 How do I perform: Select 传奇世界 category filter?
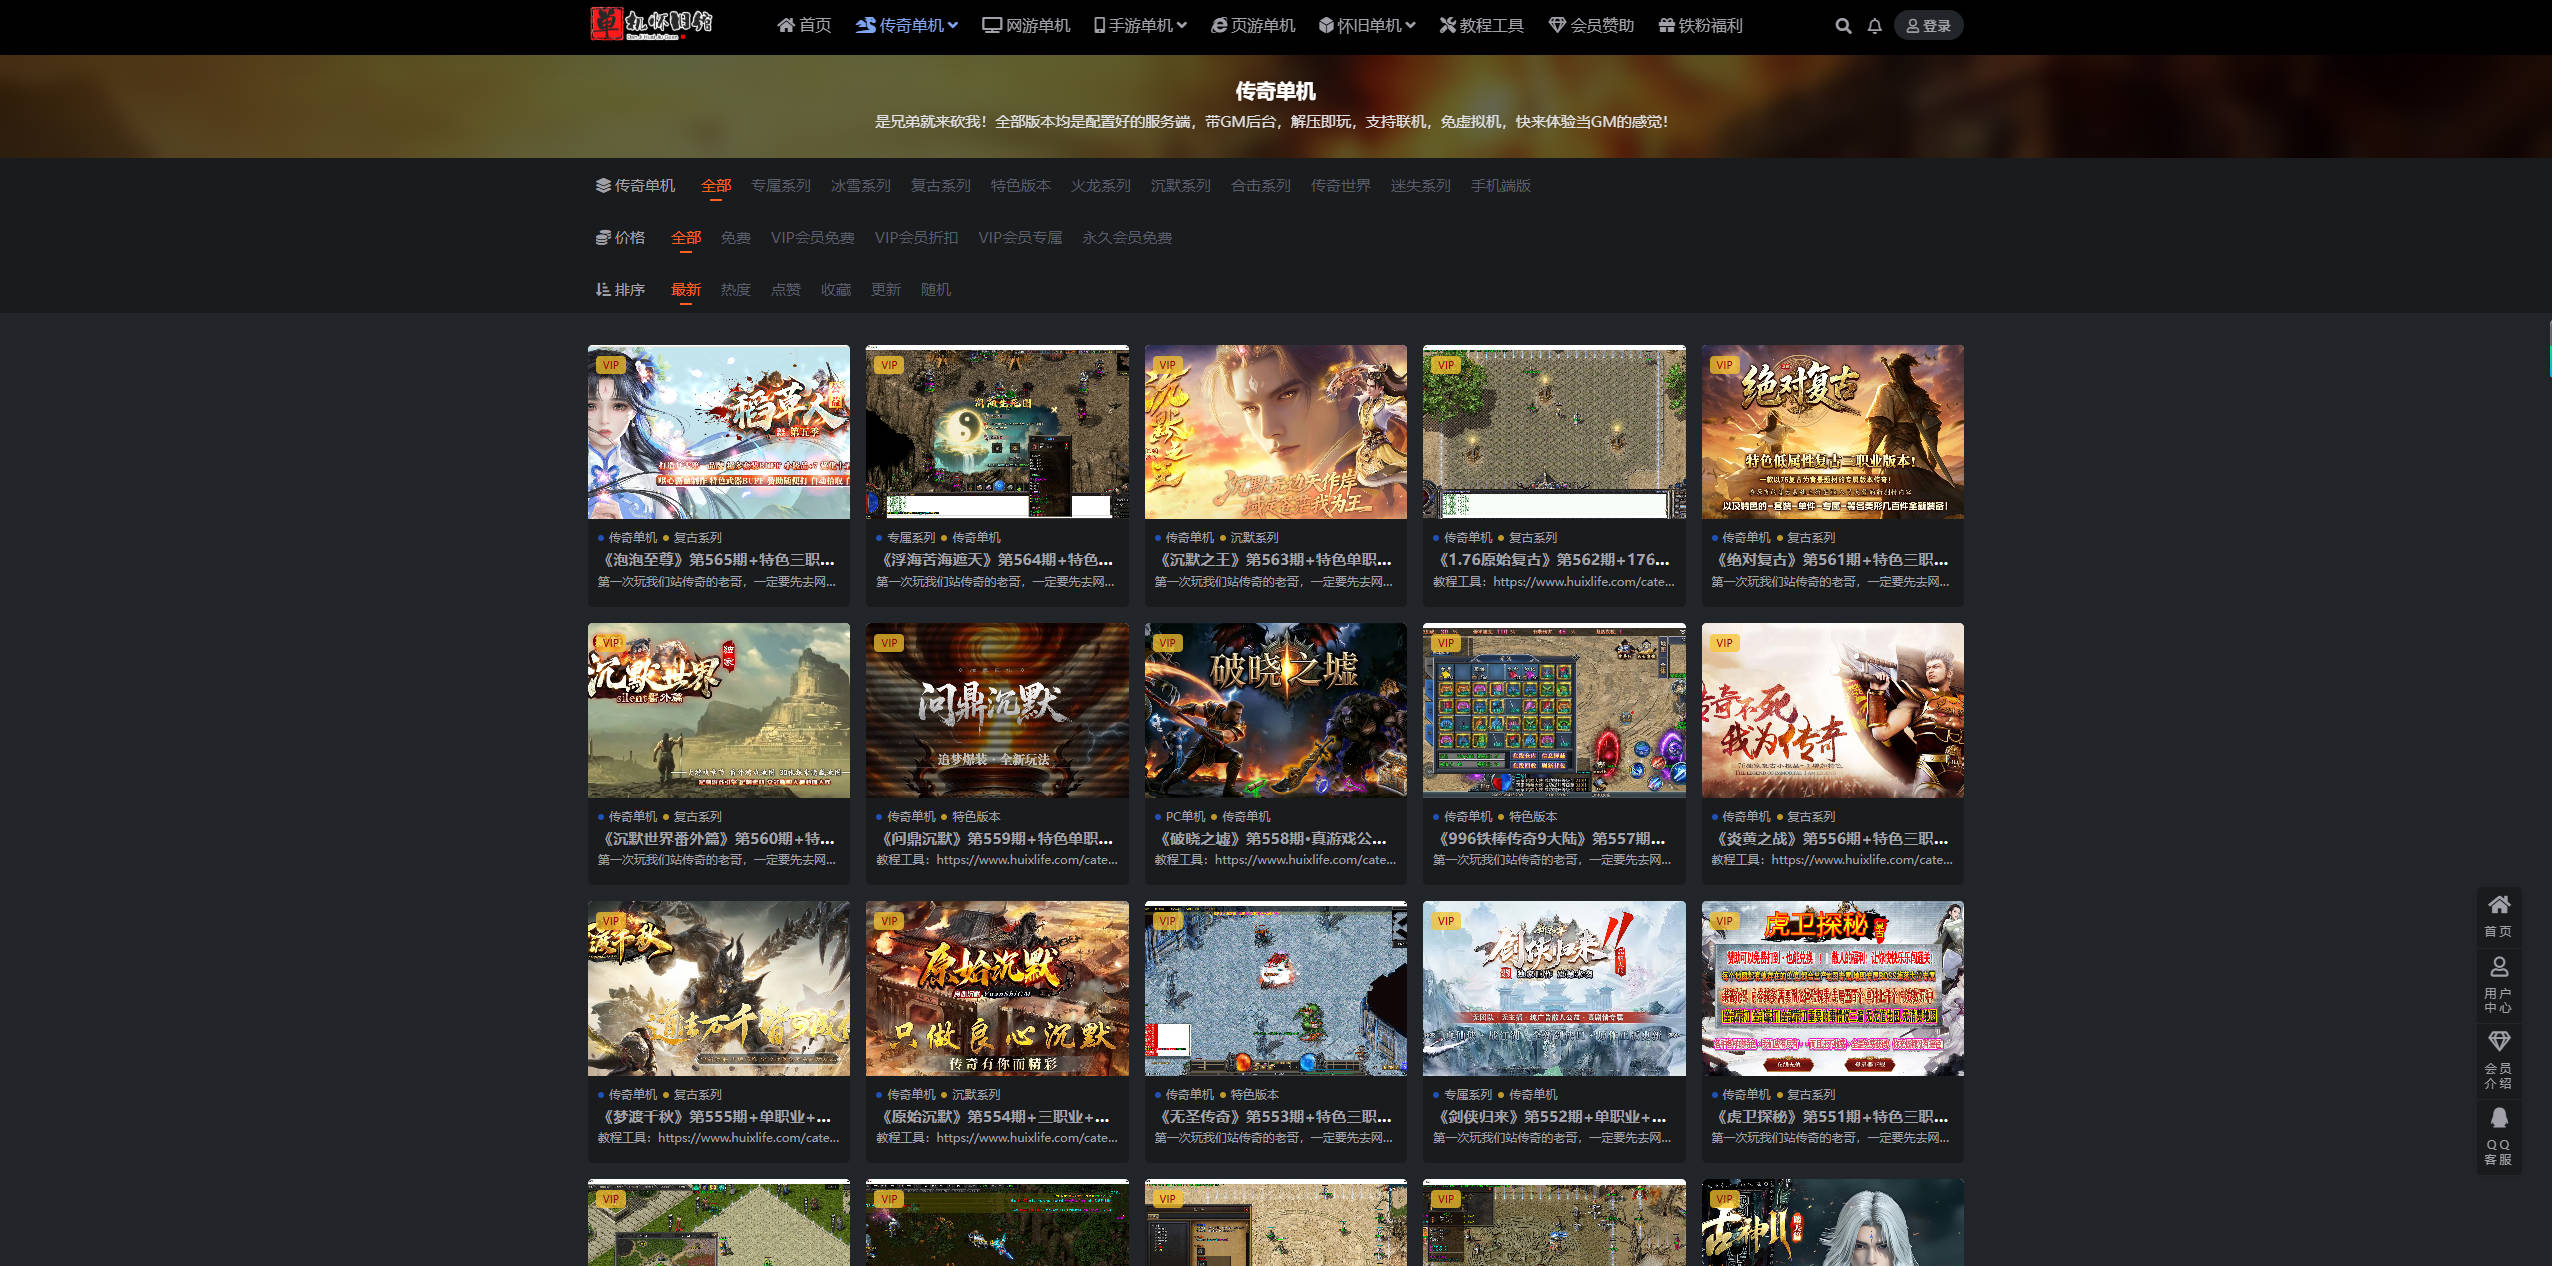pos(1341,186)
